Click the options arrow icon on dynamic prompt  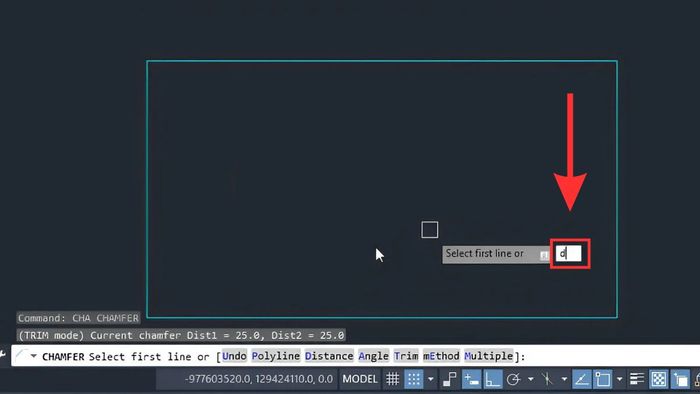[x=544, y=255]
